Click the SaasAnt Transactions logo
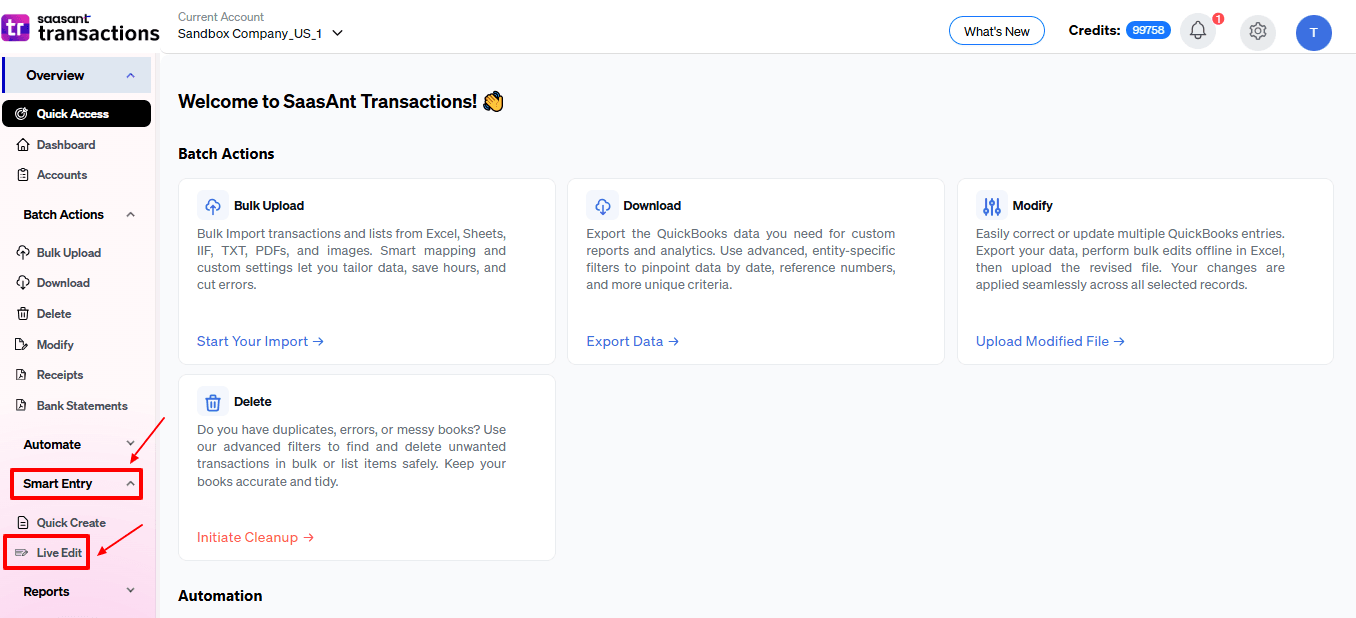Image resolution: width=1356 pixels, height=618 pixels. click(81, 27)
